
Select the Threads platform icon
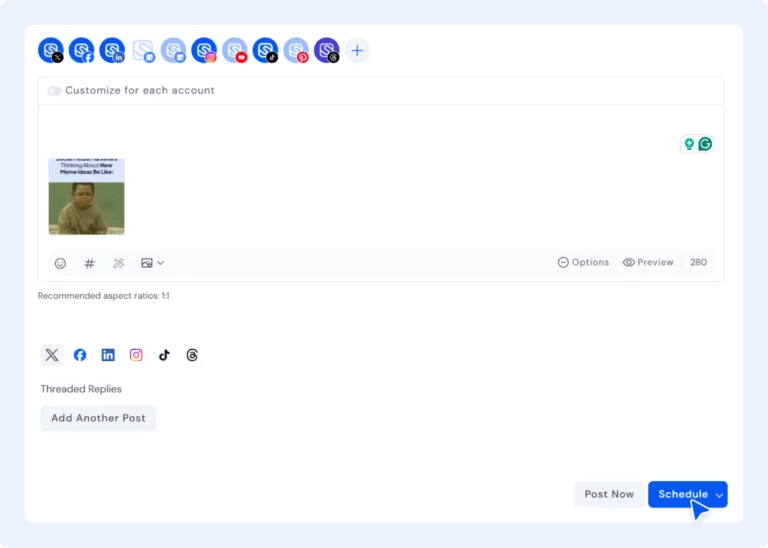pos(192,355)
